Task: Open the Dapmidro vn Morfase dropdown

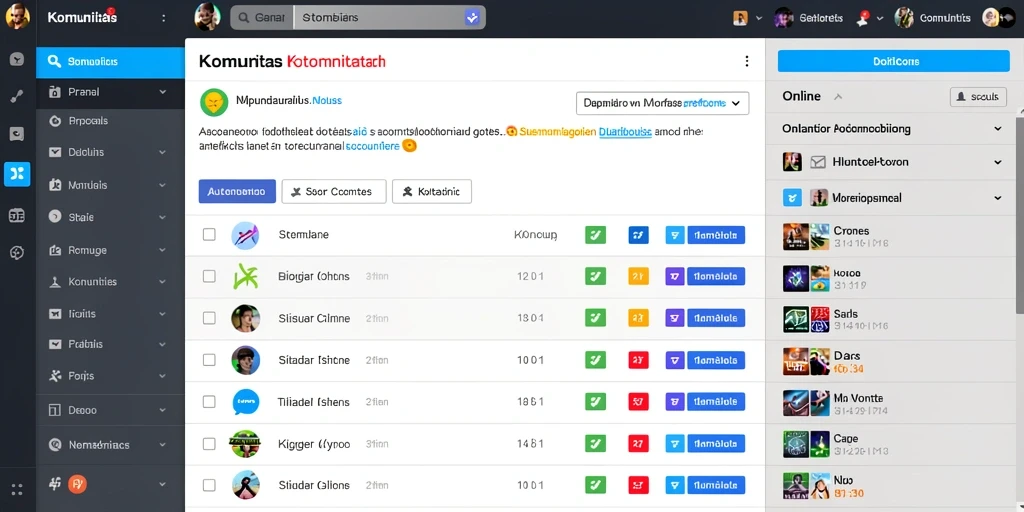Action: click(x=662, y=103)
